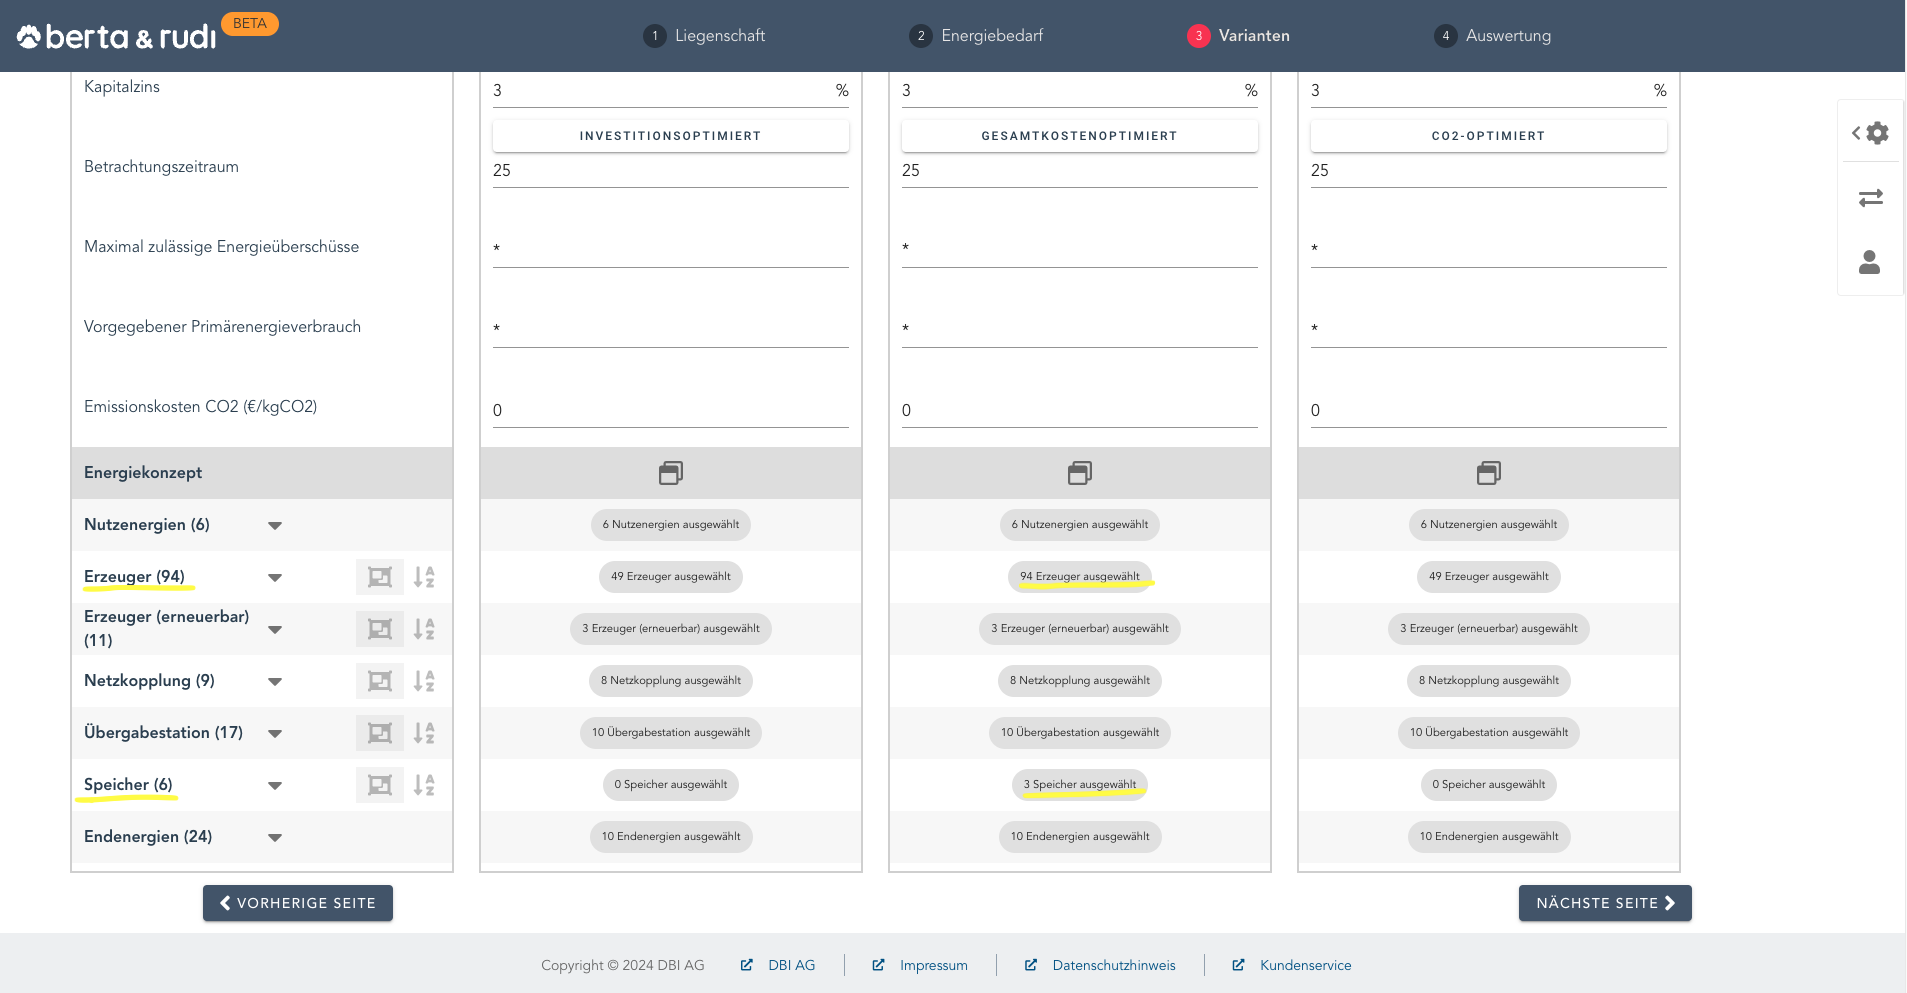The height and width of the screenshot is (993, 1907).
Task: Click the Emissionskosten CO2 field in first column
Action: [670, 410]
